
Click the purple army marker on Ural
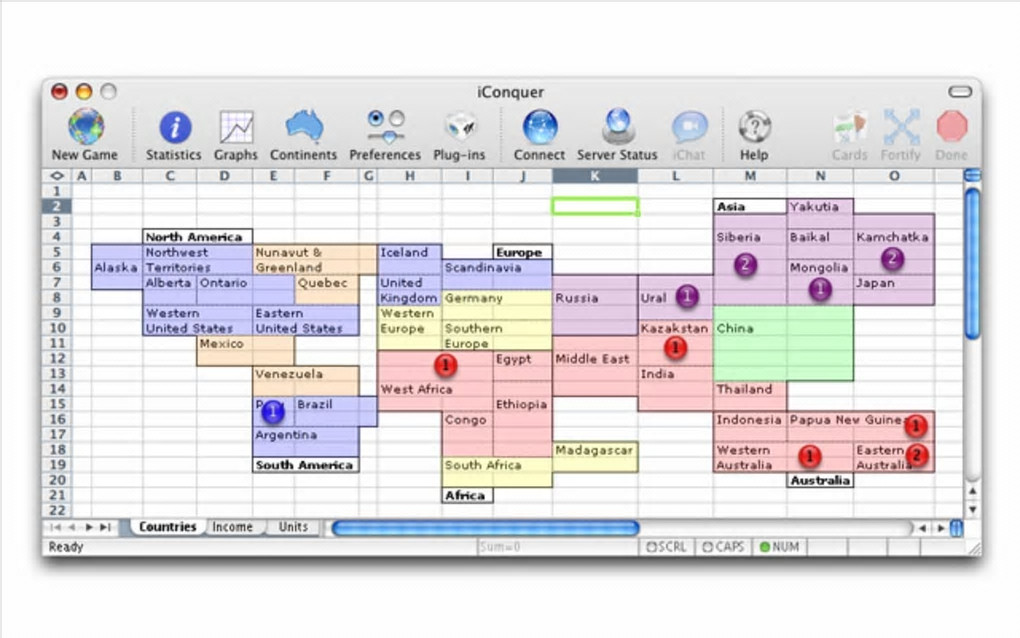point(687,297)
